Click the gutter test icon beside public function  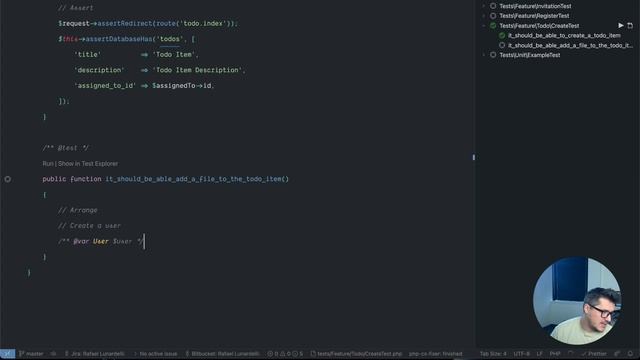[8, 179]
